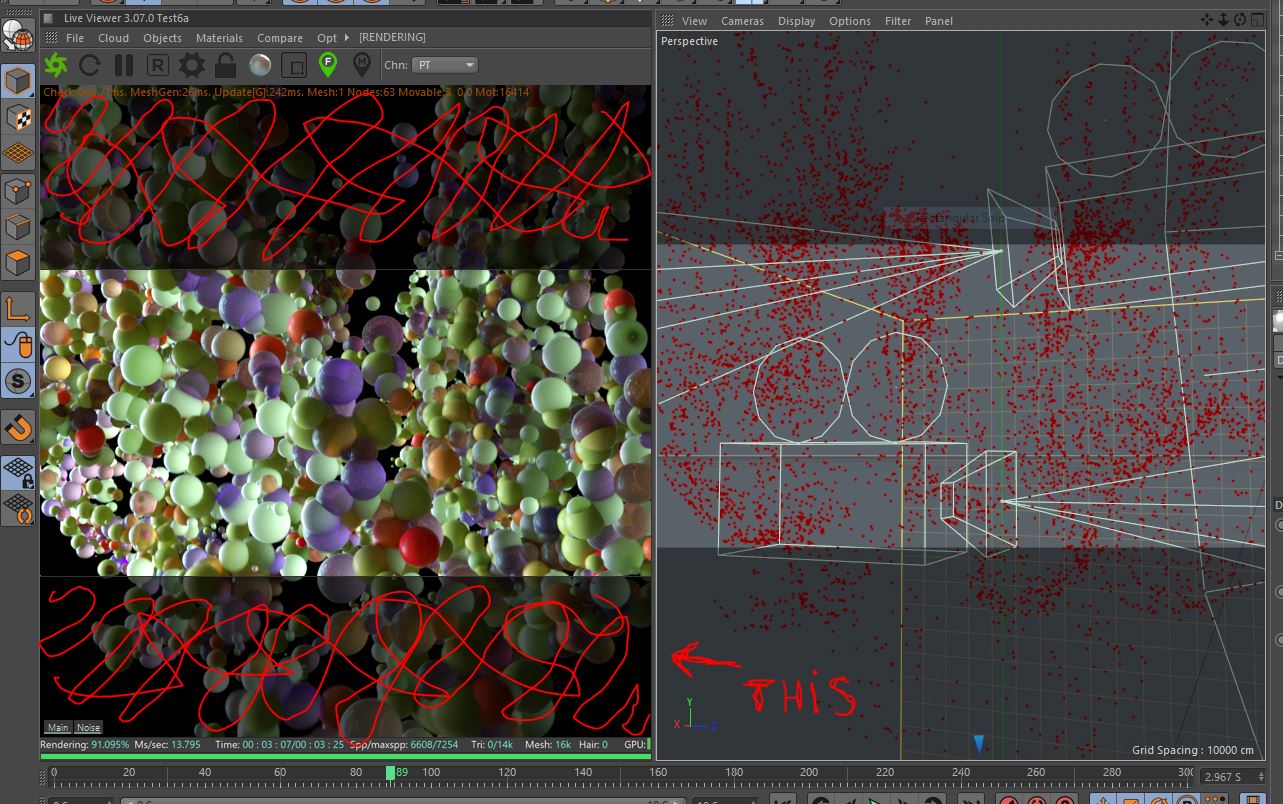Select the Model mode cube icon
The width and height of the screenshot is (1283, 804).
pos(19,80)
